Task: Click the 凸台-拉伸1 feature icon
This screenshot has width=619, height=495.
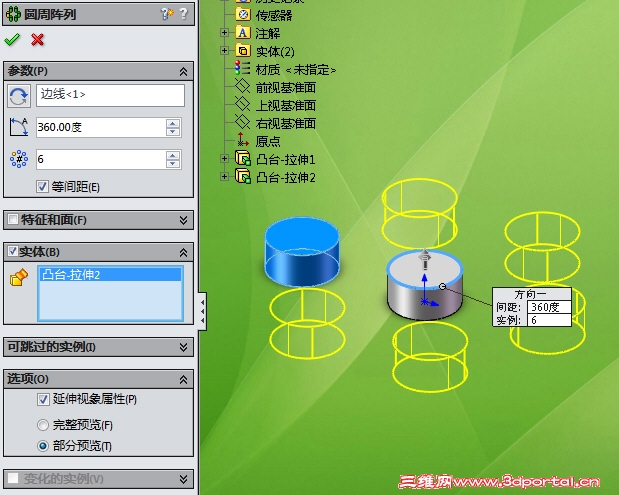Action: pos(243,158)
